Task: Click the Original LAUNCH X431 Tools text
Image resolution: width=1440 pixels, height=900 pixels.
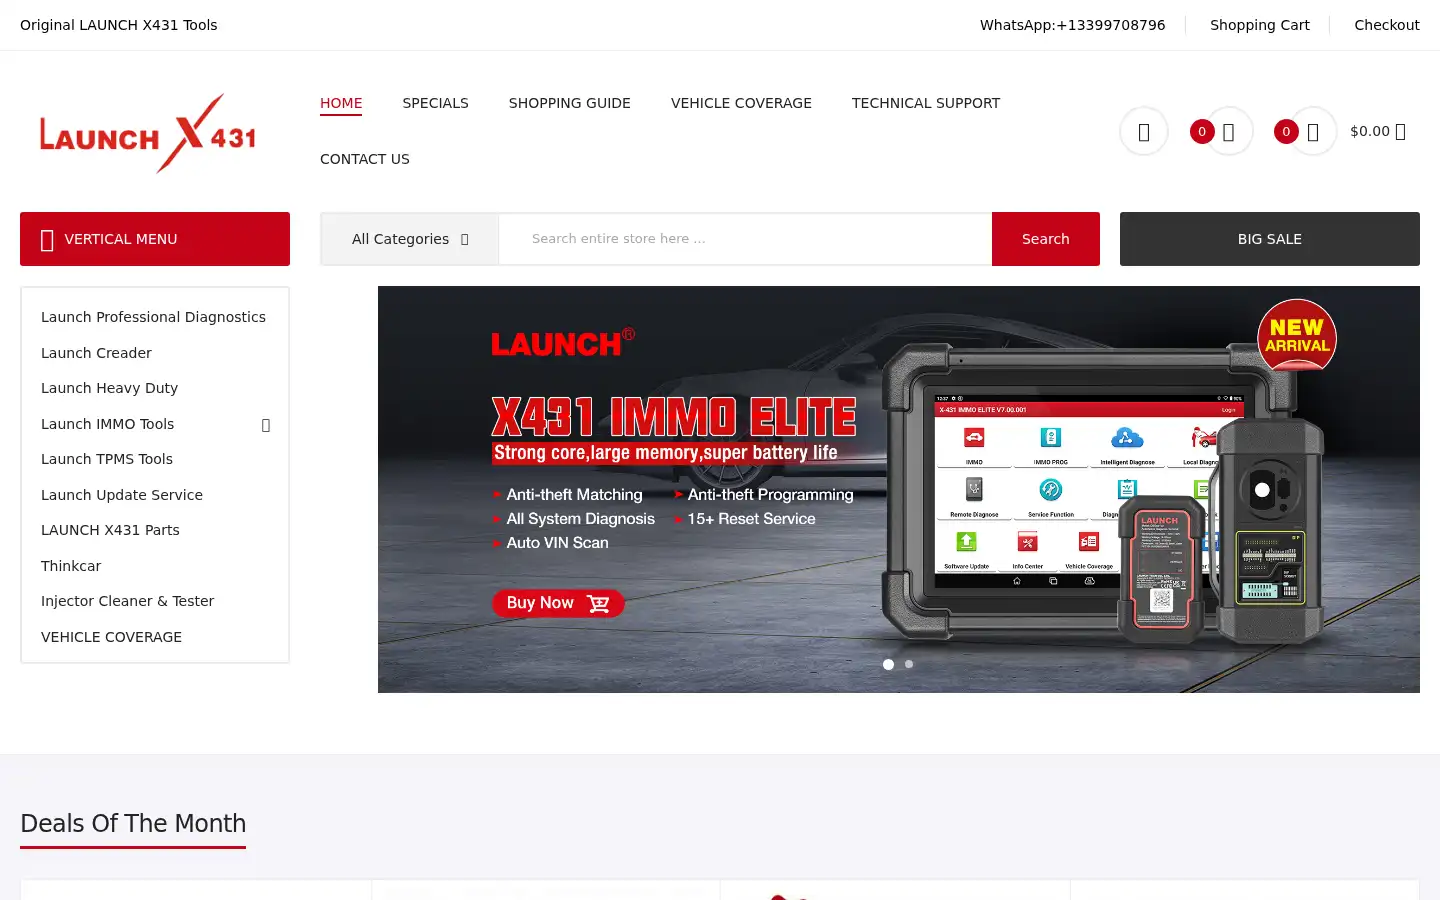Action: coord(118,25)
